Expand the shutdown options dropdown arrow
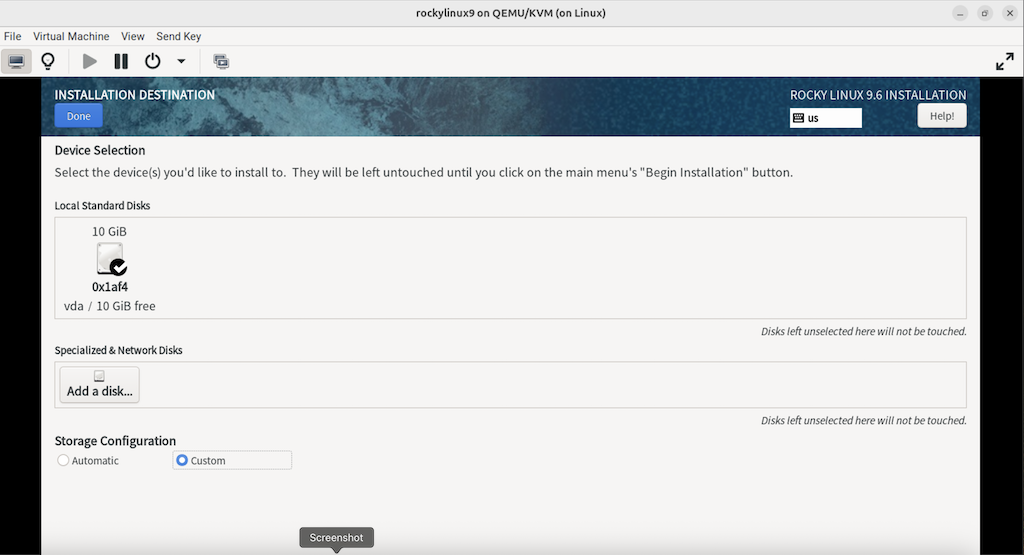This screenshot has height=555, width=1024. (x=181, y=61)
